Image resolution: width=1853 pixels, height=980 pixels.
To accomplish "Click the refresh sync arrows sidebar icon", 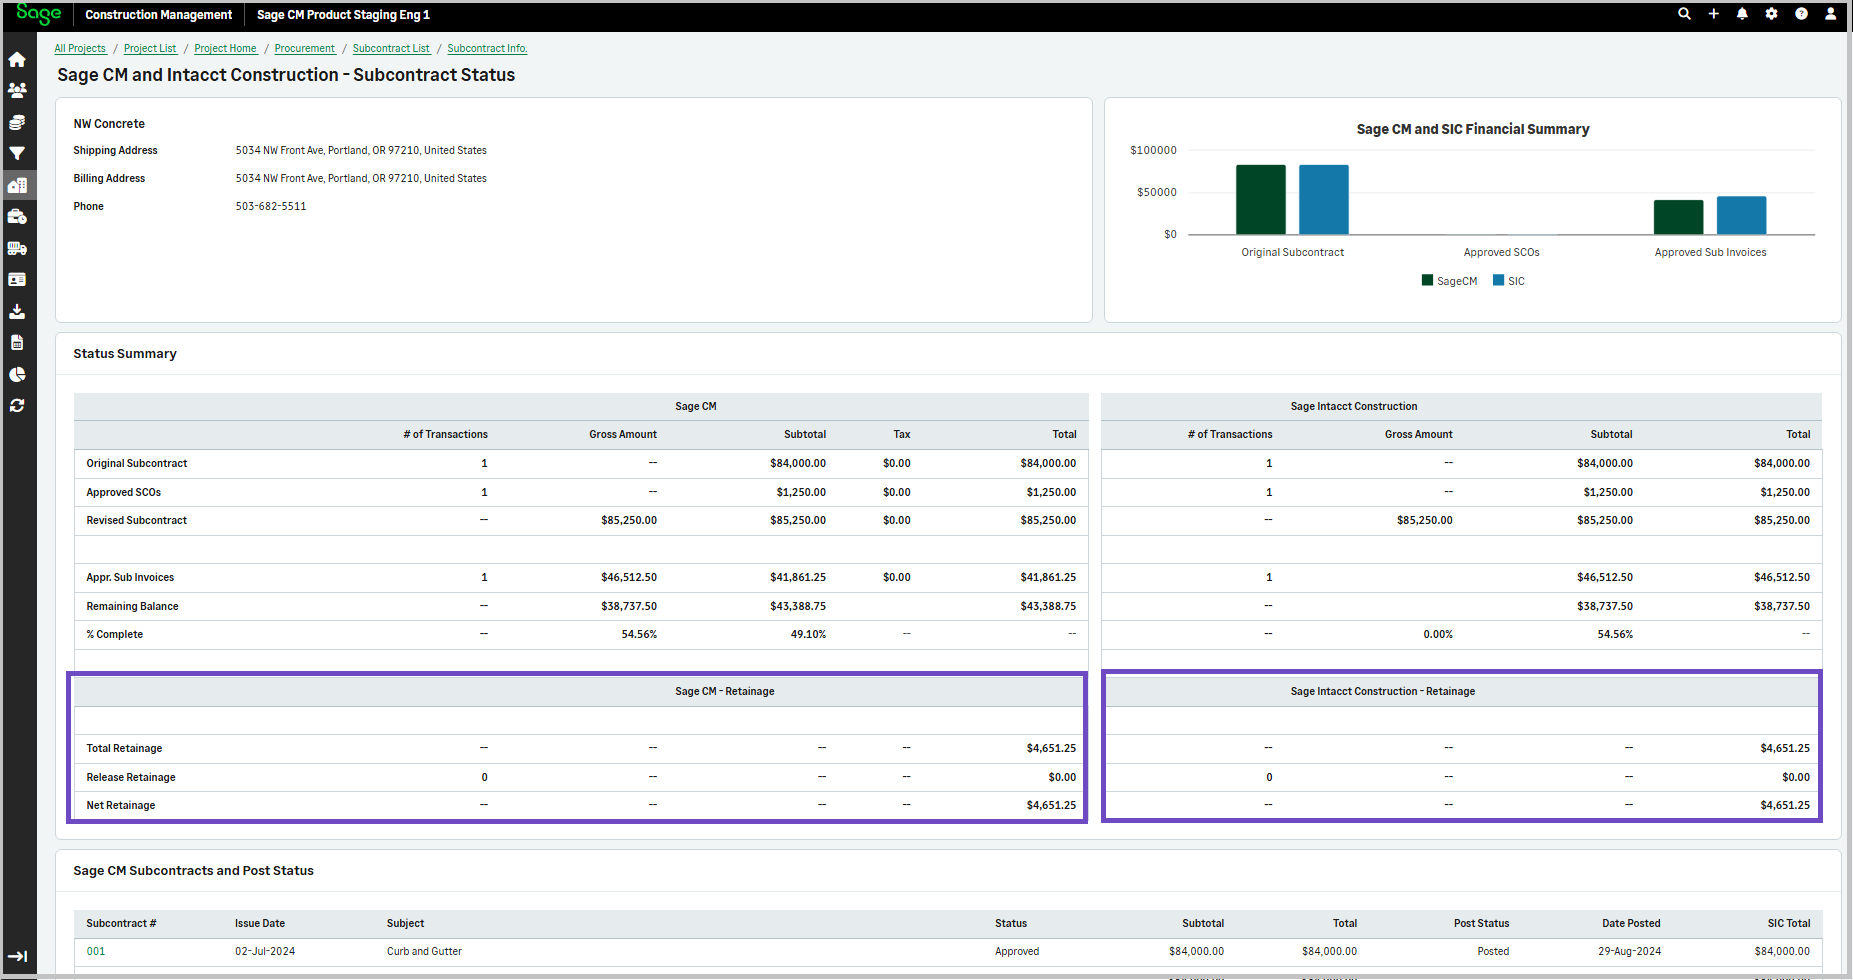I will [x=17, y=406].
